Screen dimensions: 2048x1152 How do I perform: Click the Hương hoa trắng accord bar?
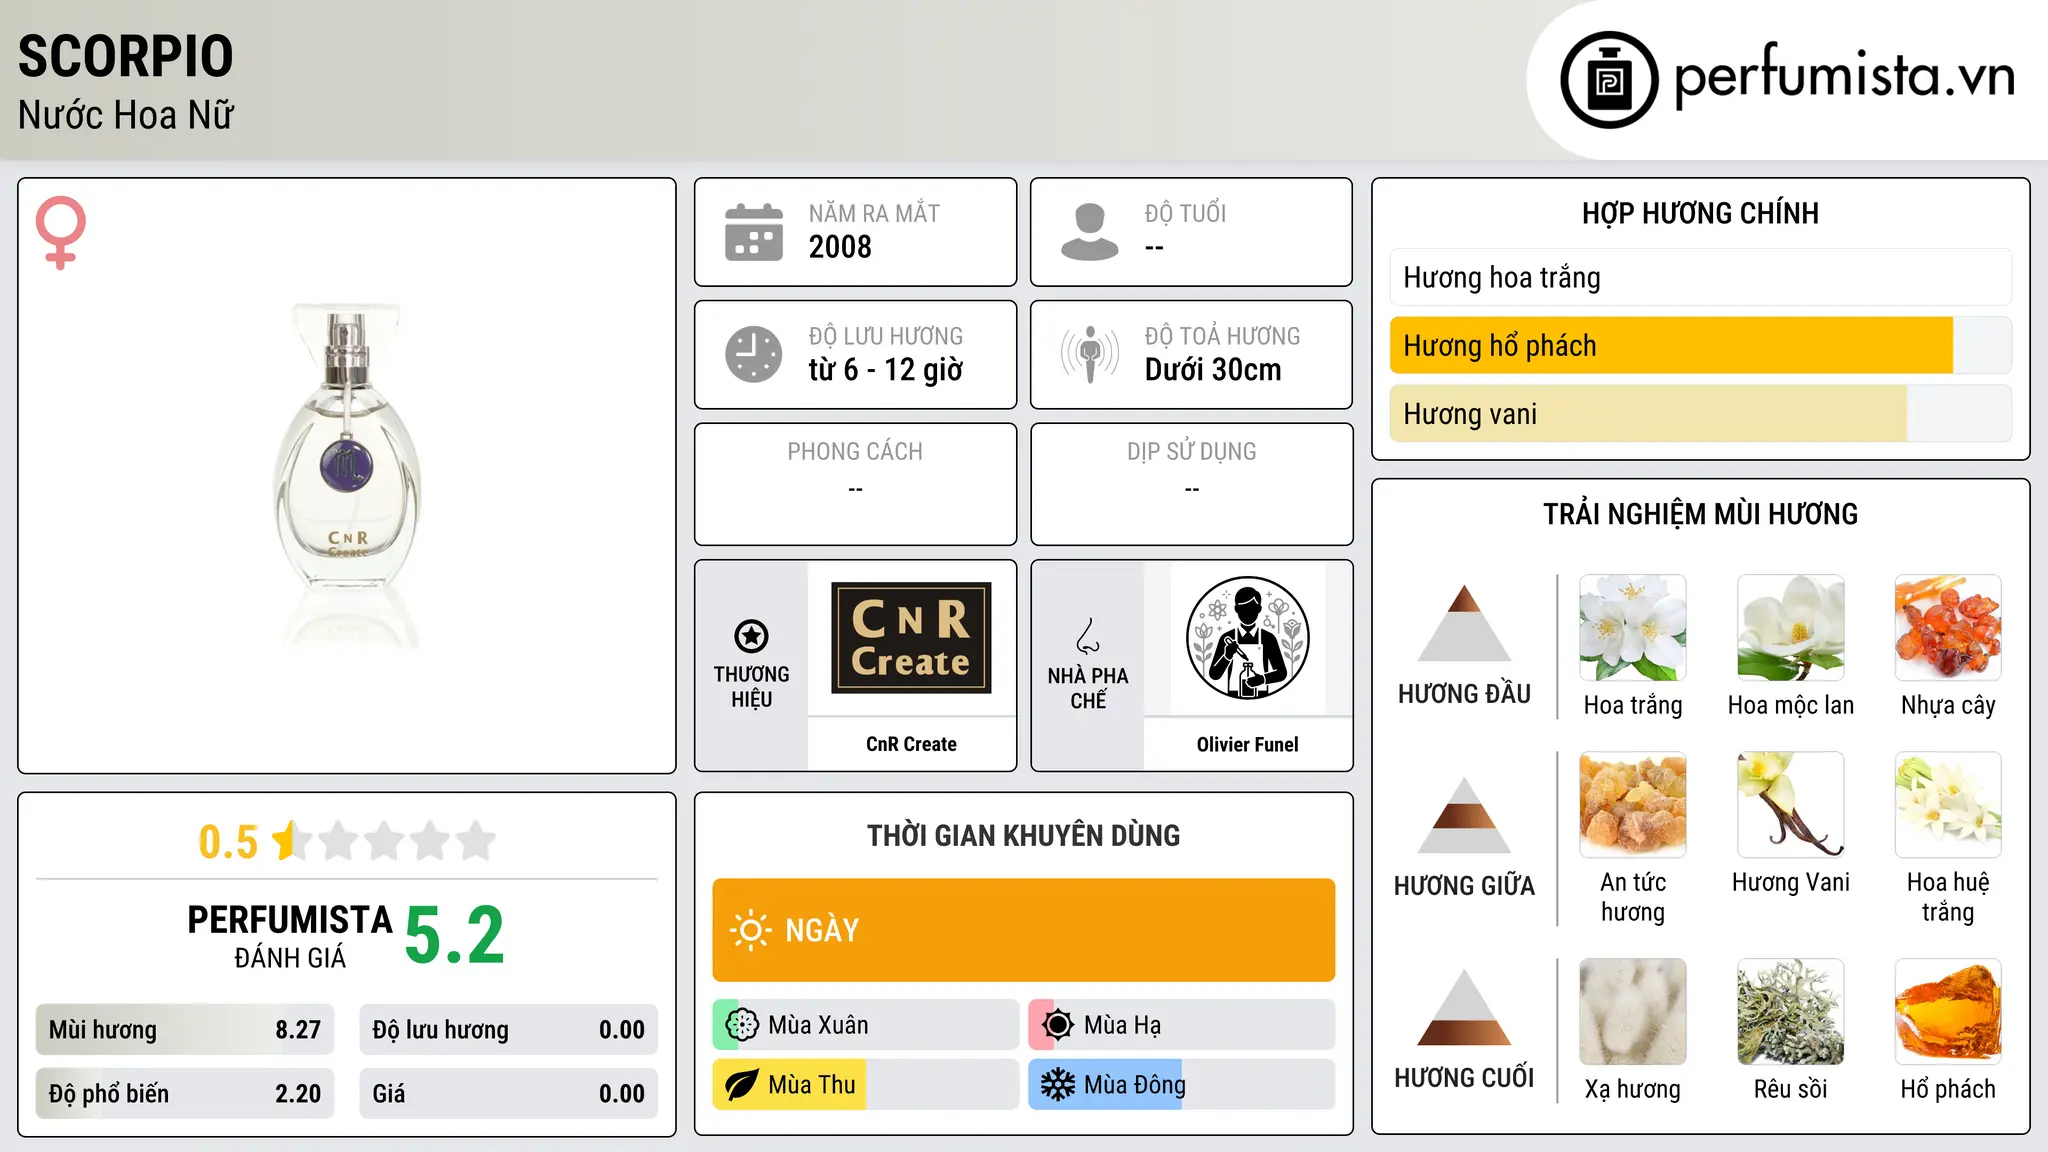pos(1700,277)
